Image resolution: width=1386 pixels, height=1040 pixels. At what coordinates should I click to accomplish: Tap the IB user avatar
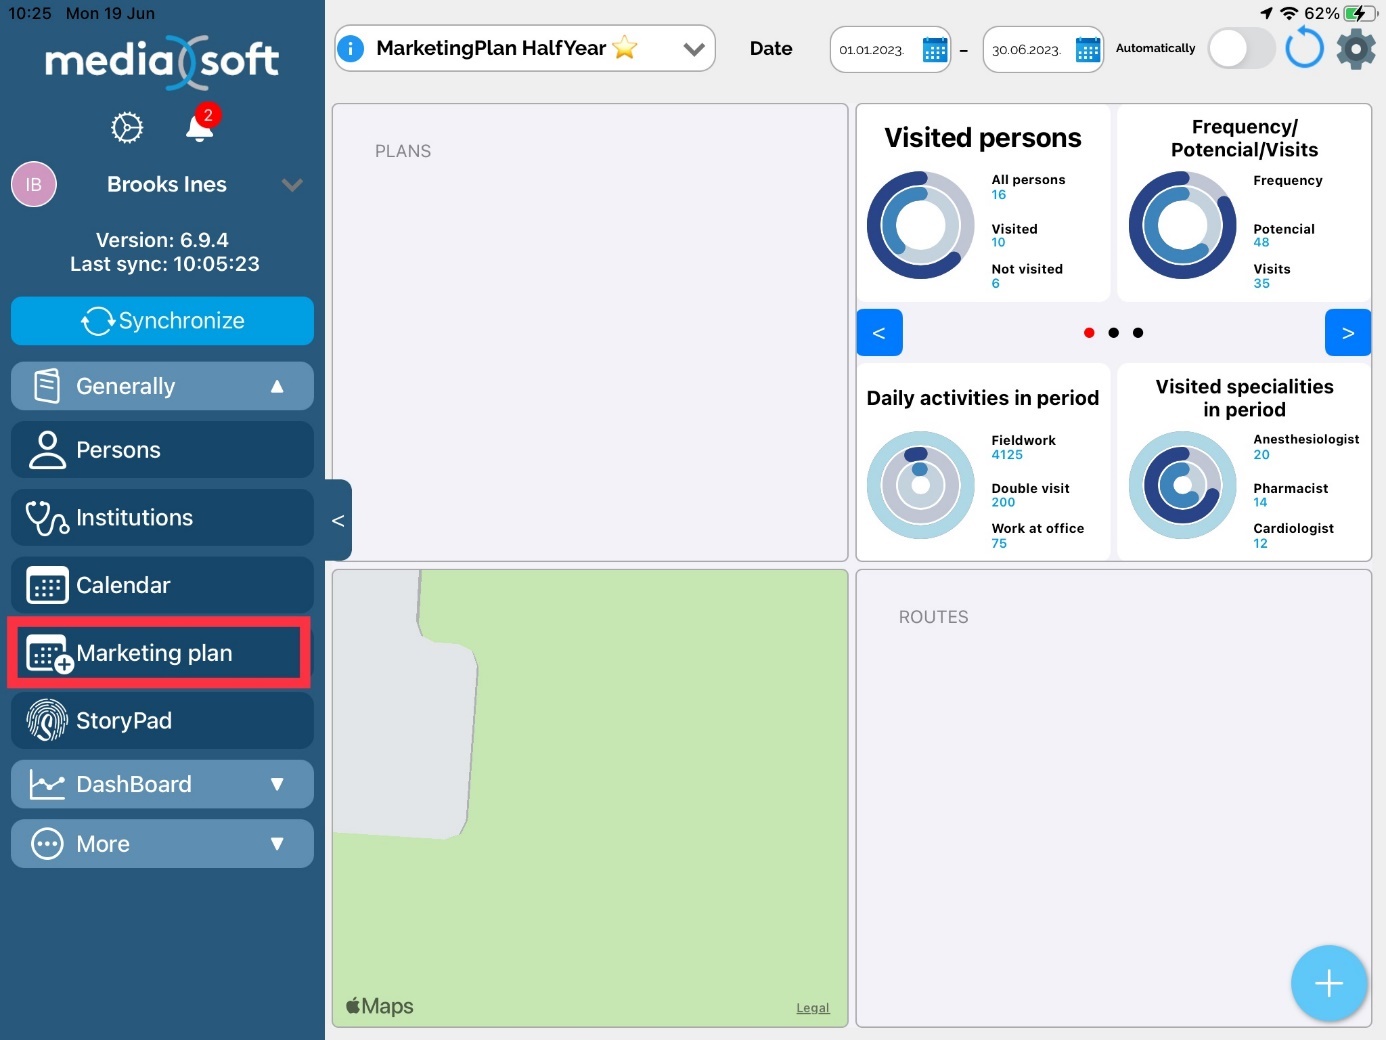(34, 185)
